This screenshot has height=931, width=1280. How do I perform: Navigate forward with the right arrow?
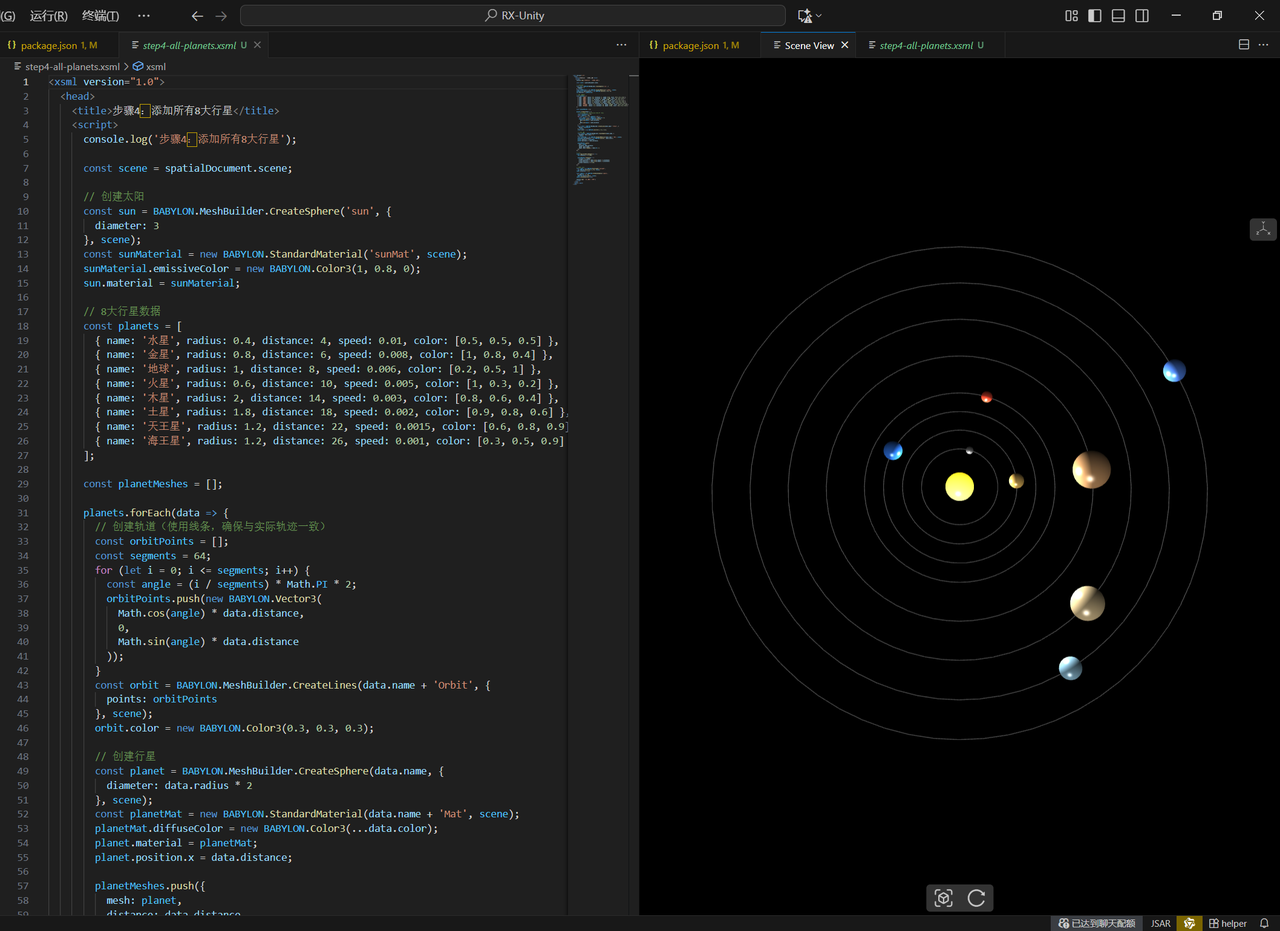coord(221,16)
